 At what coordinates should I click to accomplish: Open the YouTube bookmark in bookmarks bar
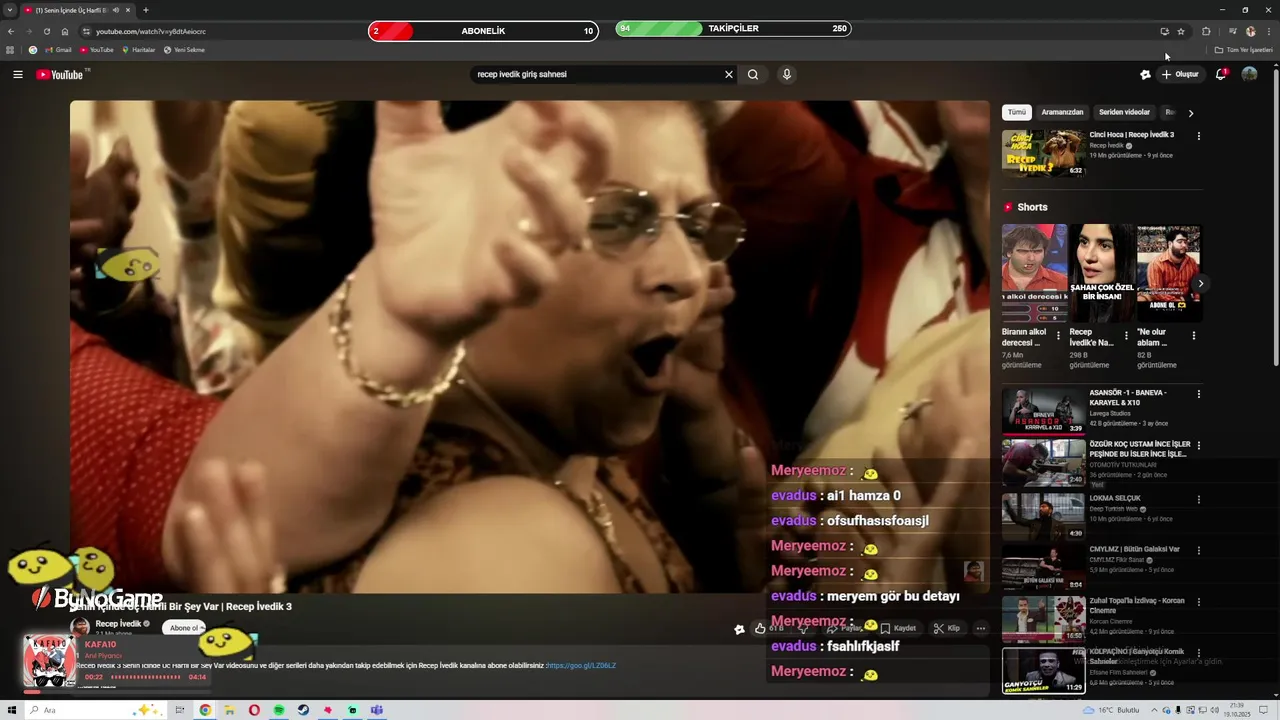point(97,50)
